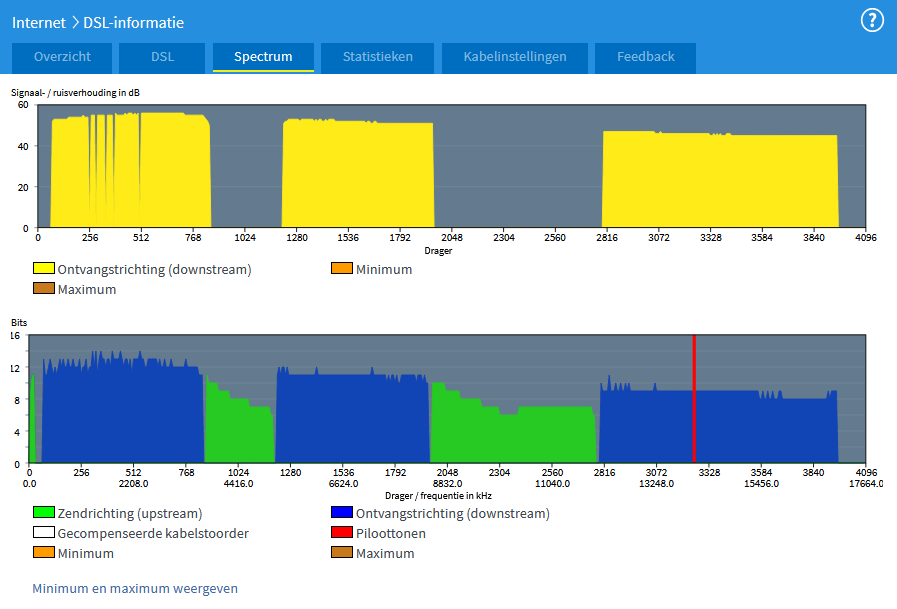Switch to the Overzicht tab
Viewport: 897px width, 609px height.
tap(62, 57)
